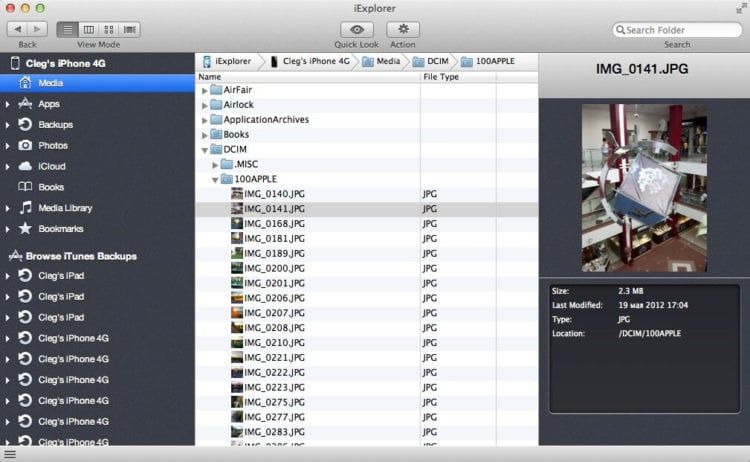
Task: Select IMG_0189.JPG file thumbnail icon
Action: tap(237, 253)
